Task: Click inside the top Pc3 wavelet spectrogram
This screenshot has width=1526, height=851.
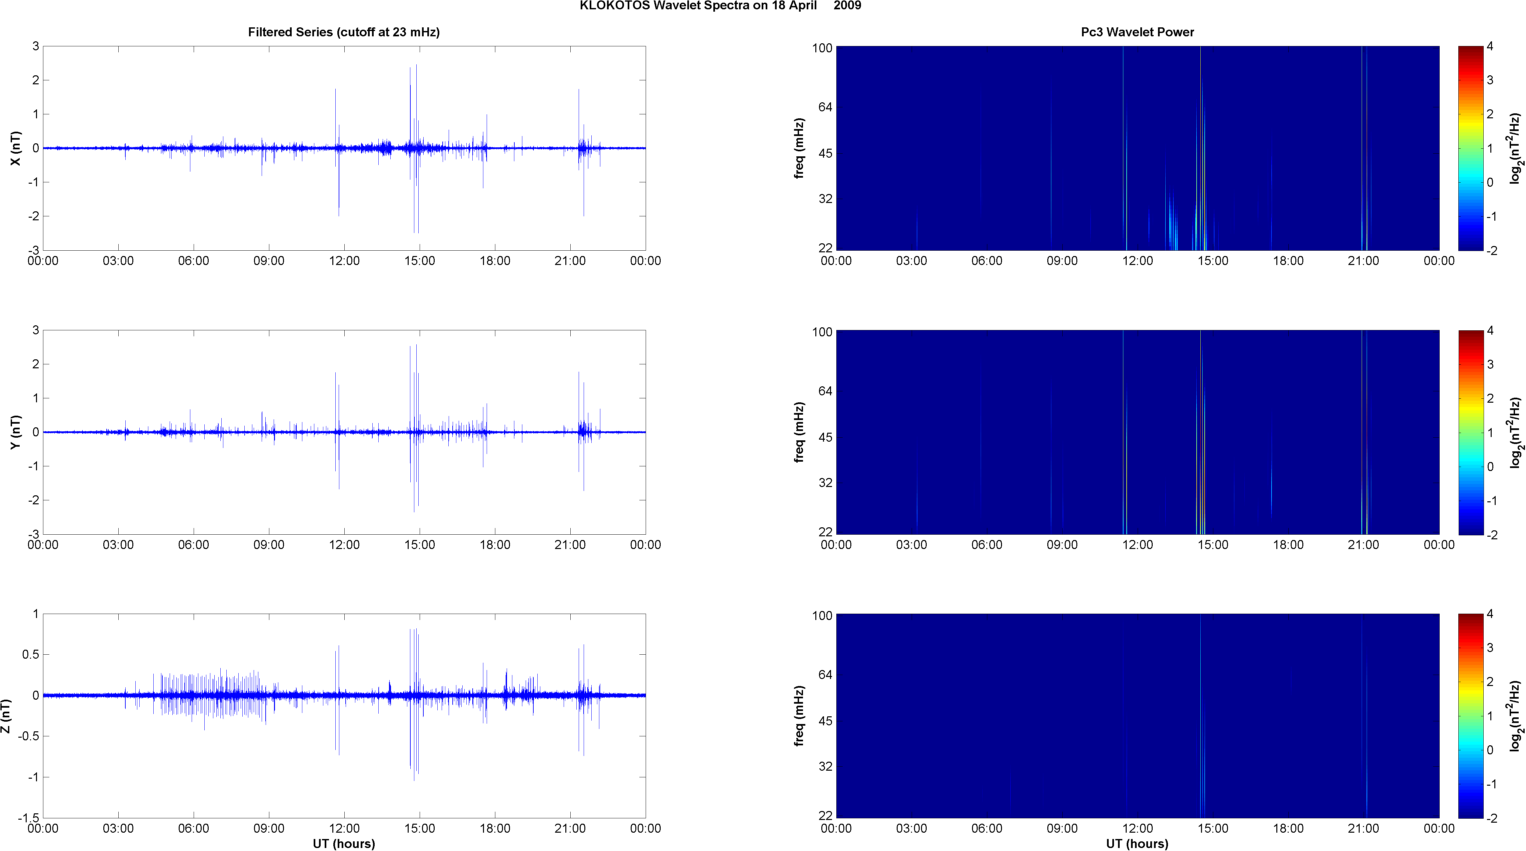Action: [1137, 148]
